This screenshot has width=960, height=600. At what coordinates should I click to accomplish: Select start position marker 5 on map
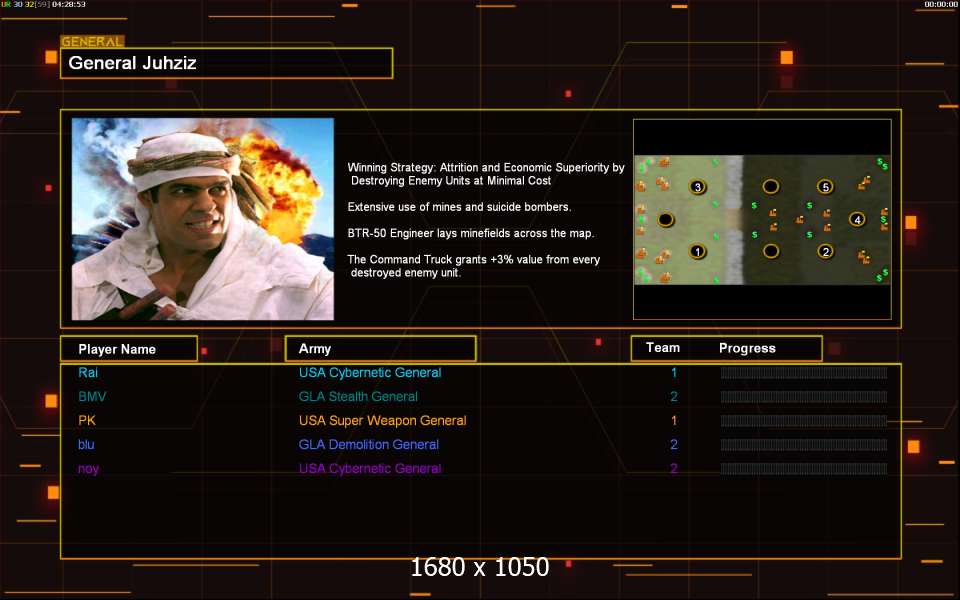(825, 187)
